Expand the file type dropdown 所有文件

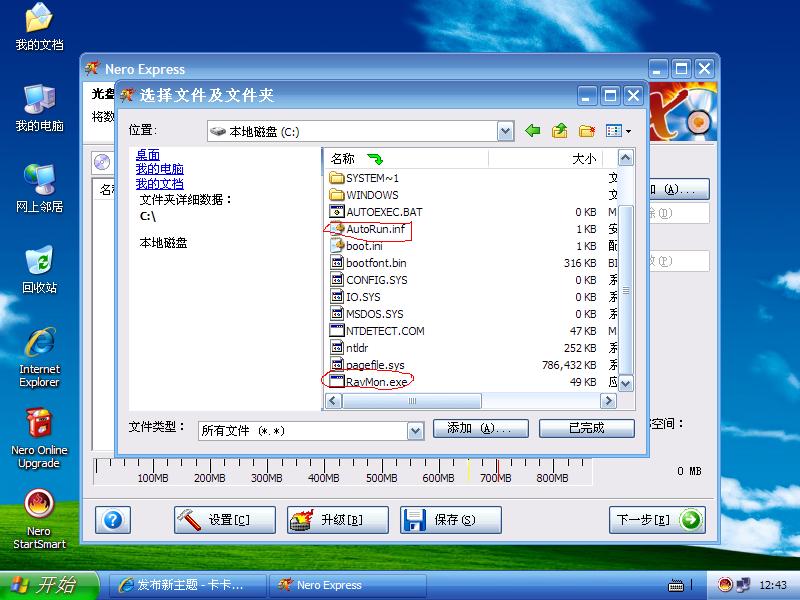click(415, 431)
